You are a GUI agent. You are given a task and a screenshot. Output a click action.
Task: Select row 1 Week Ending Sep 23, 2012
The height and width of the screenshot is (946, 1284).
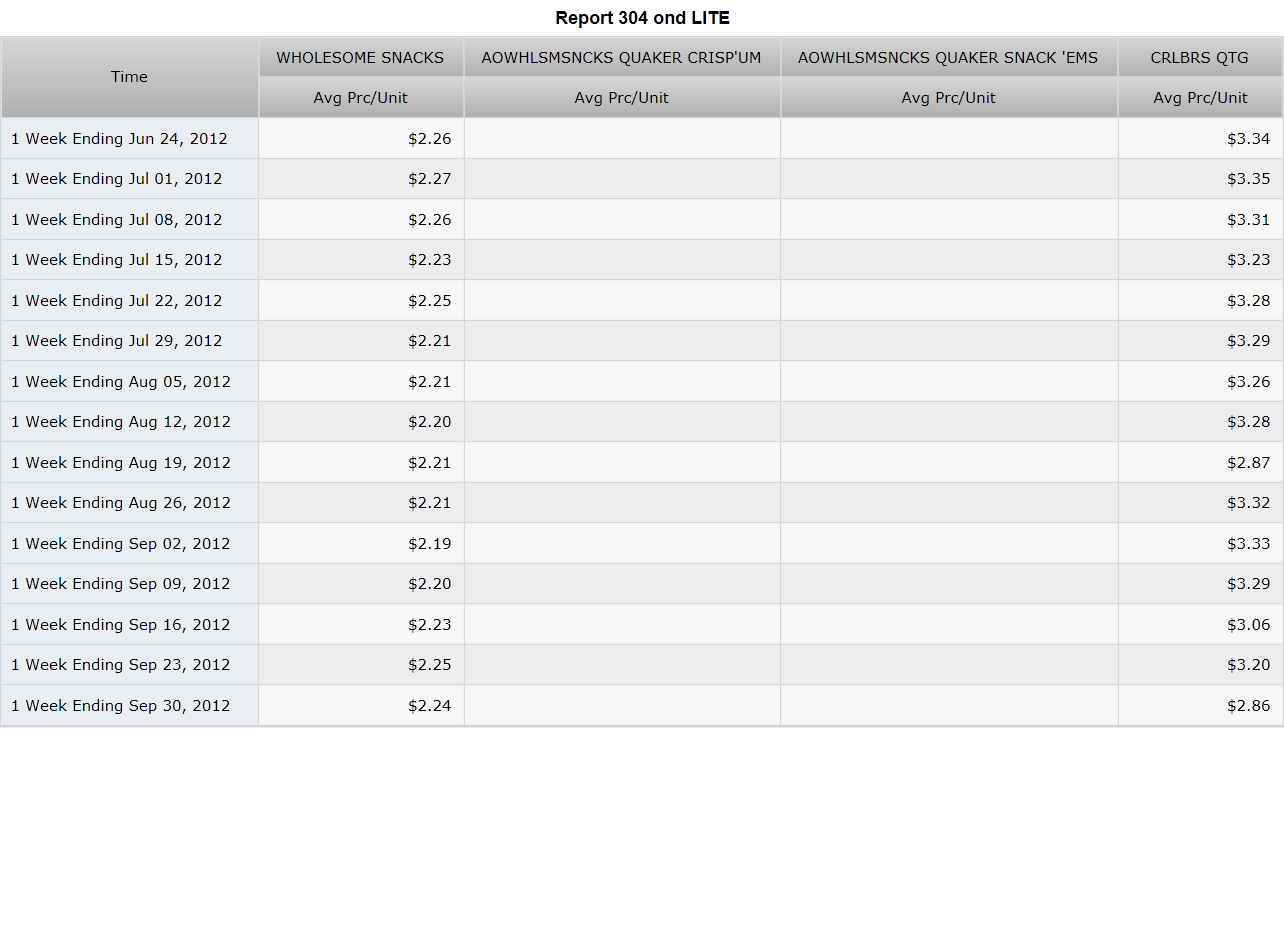(642, 665)
